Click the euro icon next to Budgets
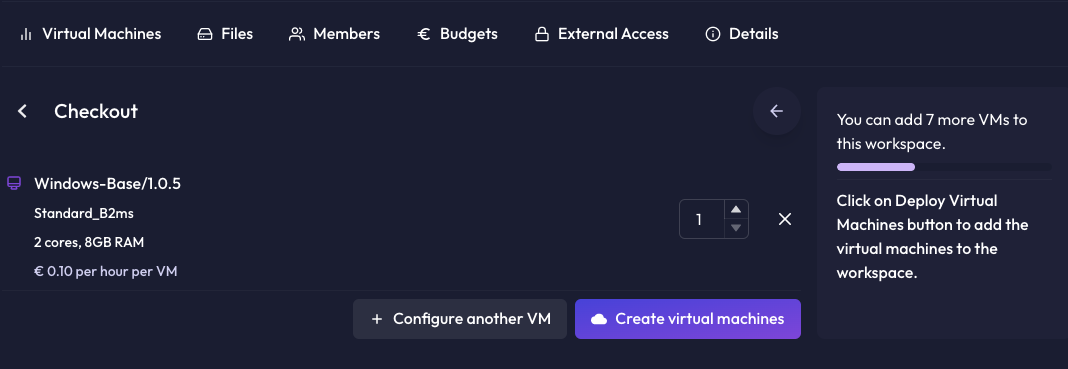This screenshot has width=1068, height=369. [424, 34]
